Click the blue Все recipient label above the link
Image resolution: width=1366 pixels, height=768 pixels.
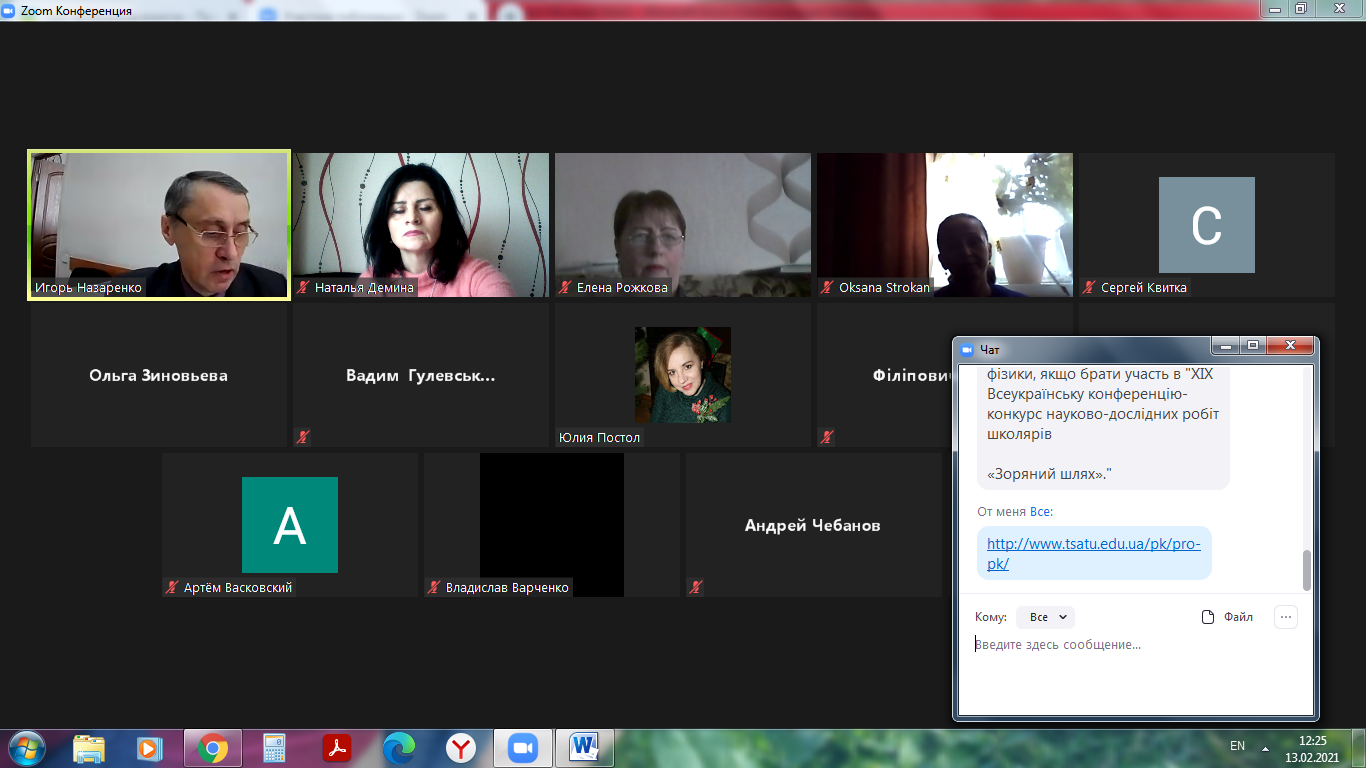(1040, 512)
